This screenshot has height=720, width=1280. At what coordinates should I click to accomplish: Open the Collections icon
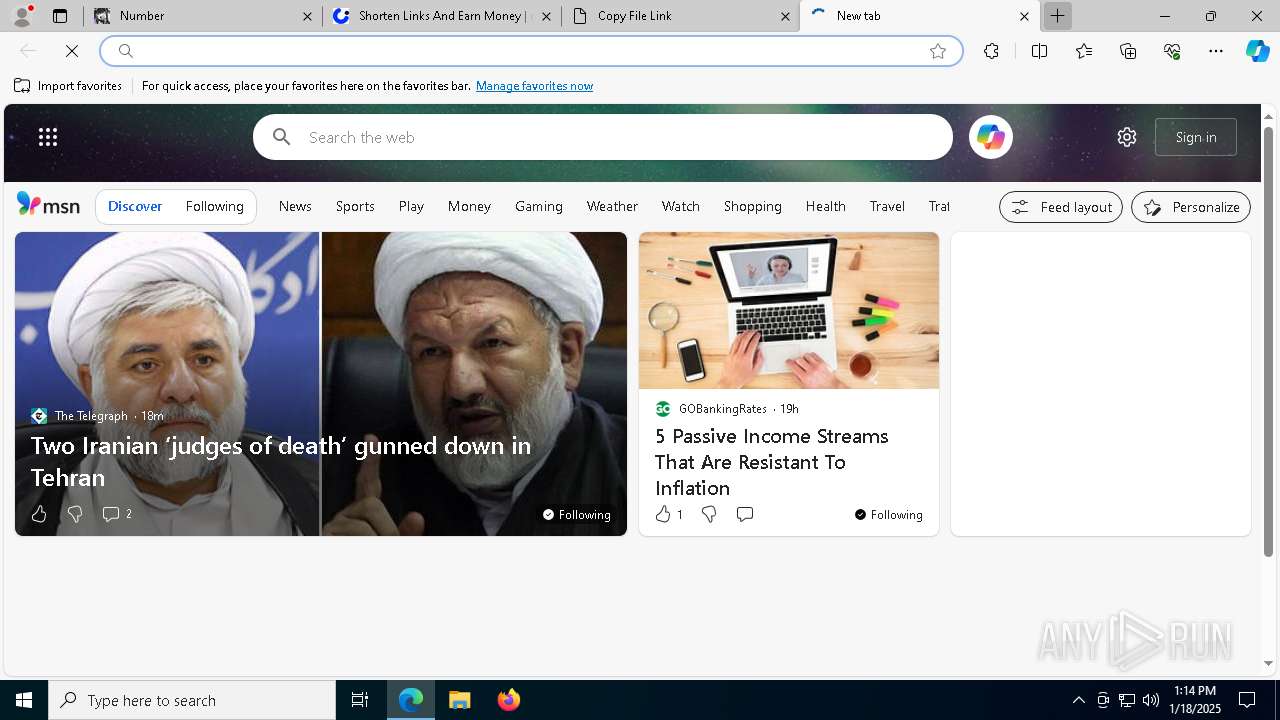[1128, 51]
